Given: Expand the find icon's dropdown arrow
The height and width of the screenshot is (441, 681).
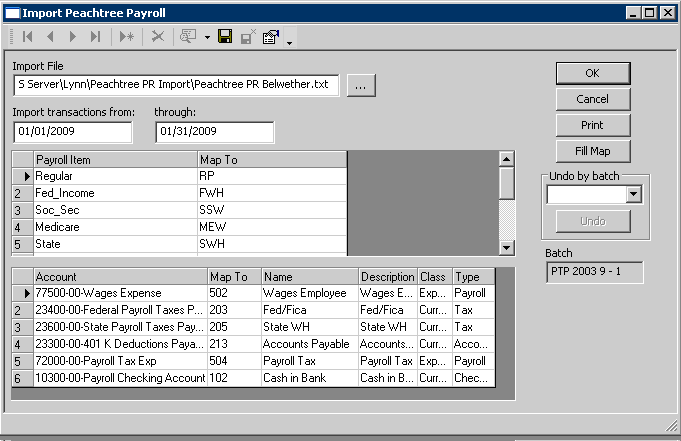Looking at the screenshot, I should coord(207,37).
